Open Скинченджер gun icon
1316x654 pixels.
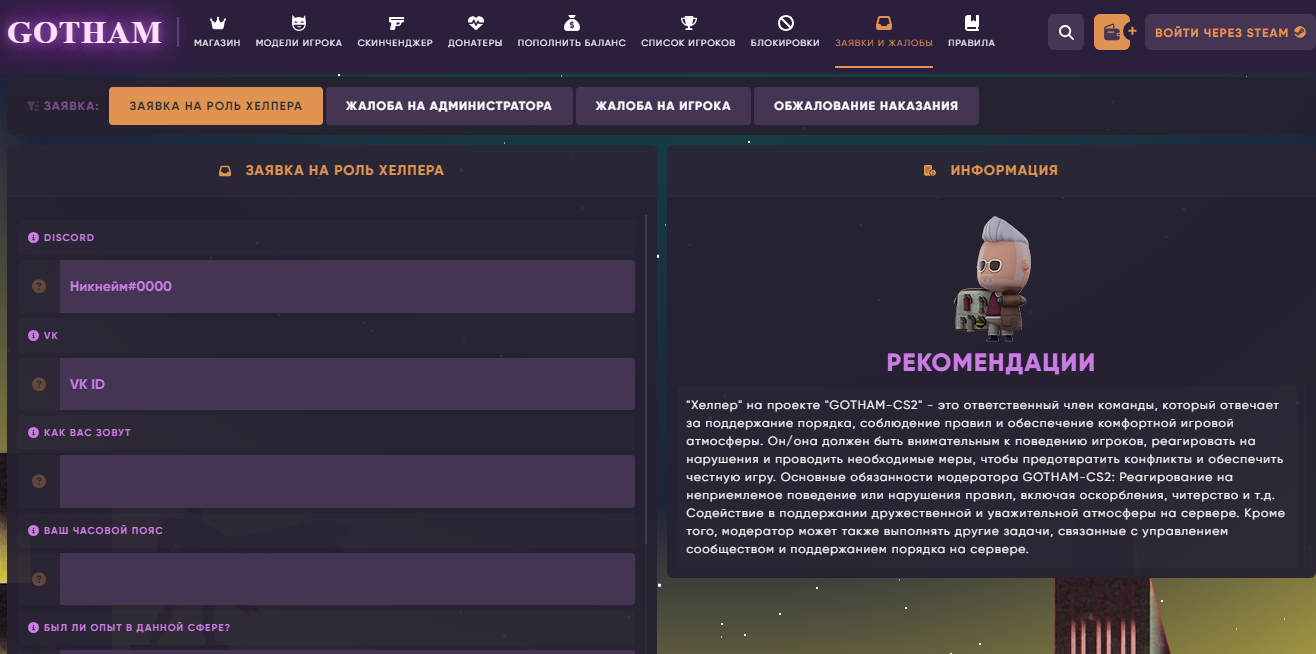point(395,23)
